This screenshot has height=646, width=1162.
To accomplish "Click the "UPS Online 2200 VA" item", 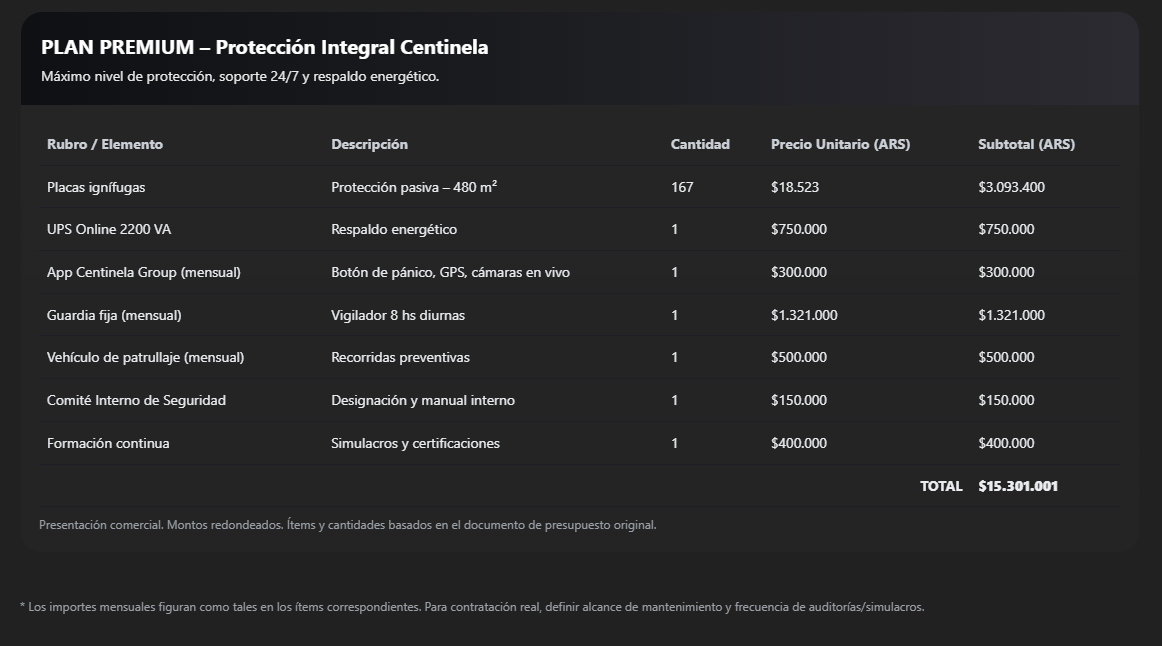I will tap(109, 230).
